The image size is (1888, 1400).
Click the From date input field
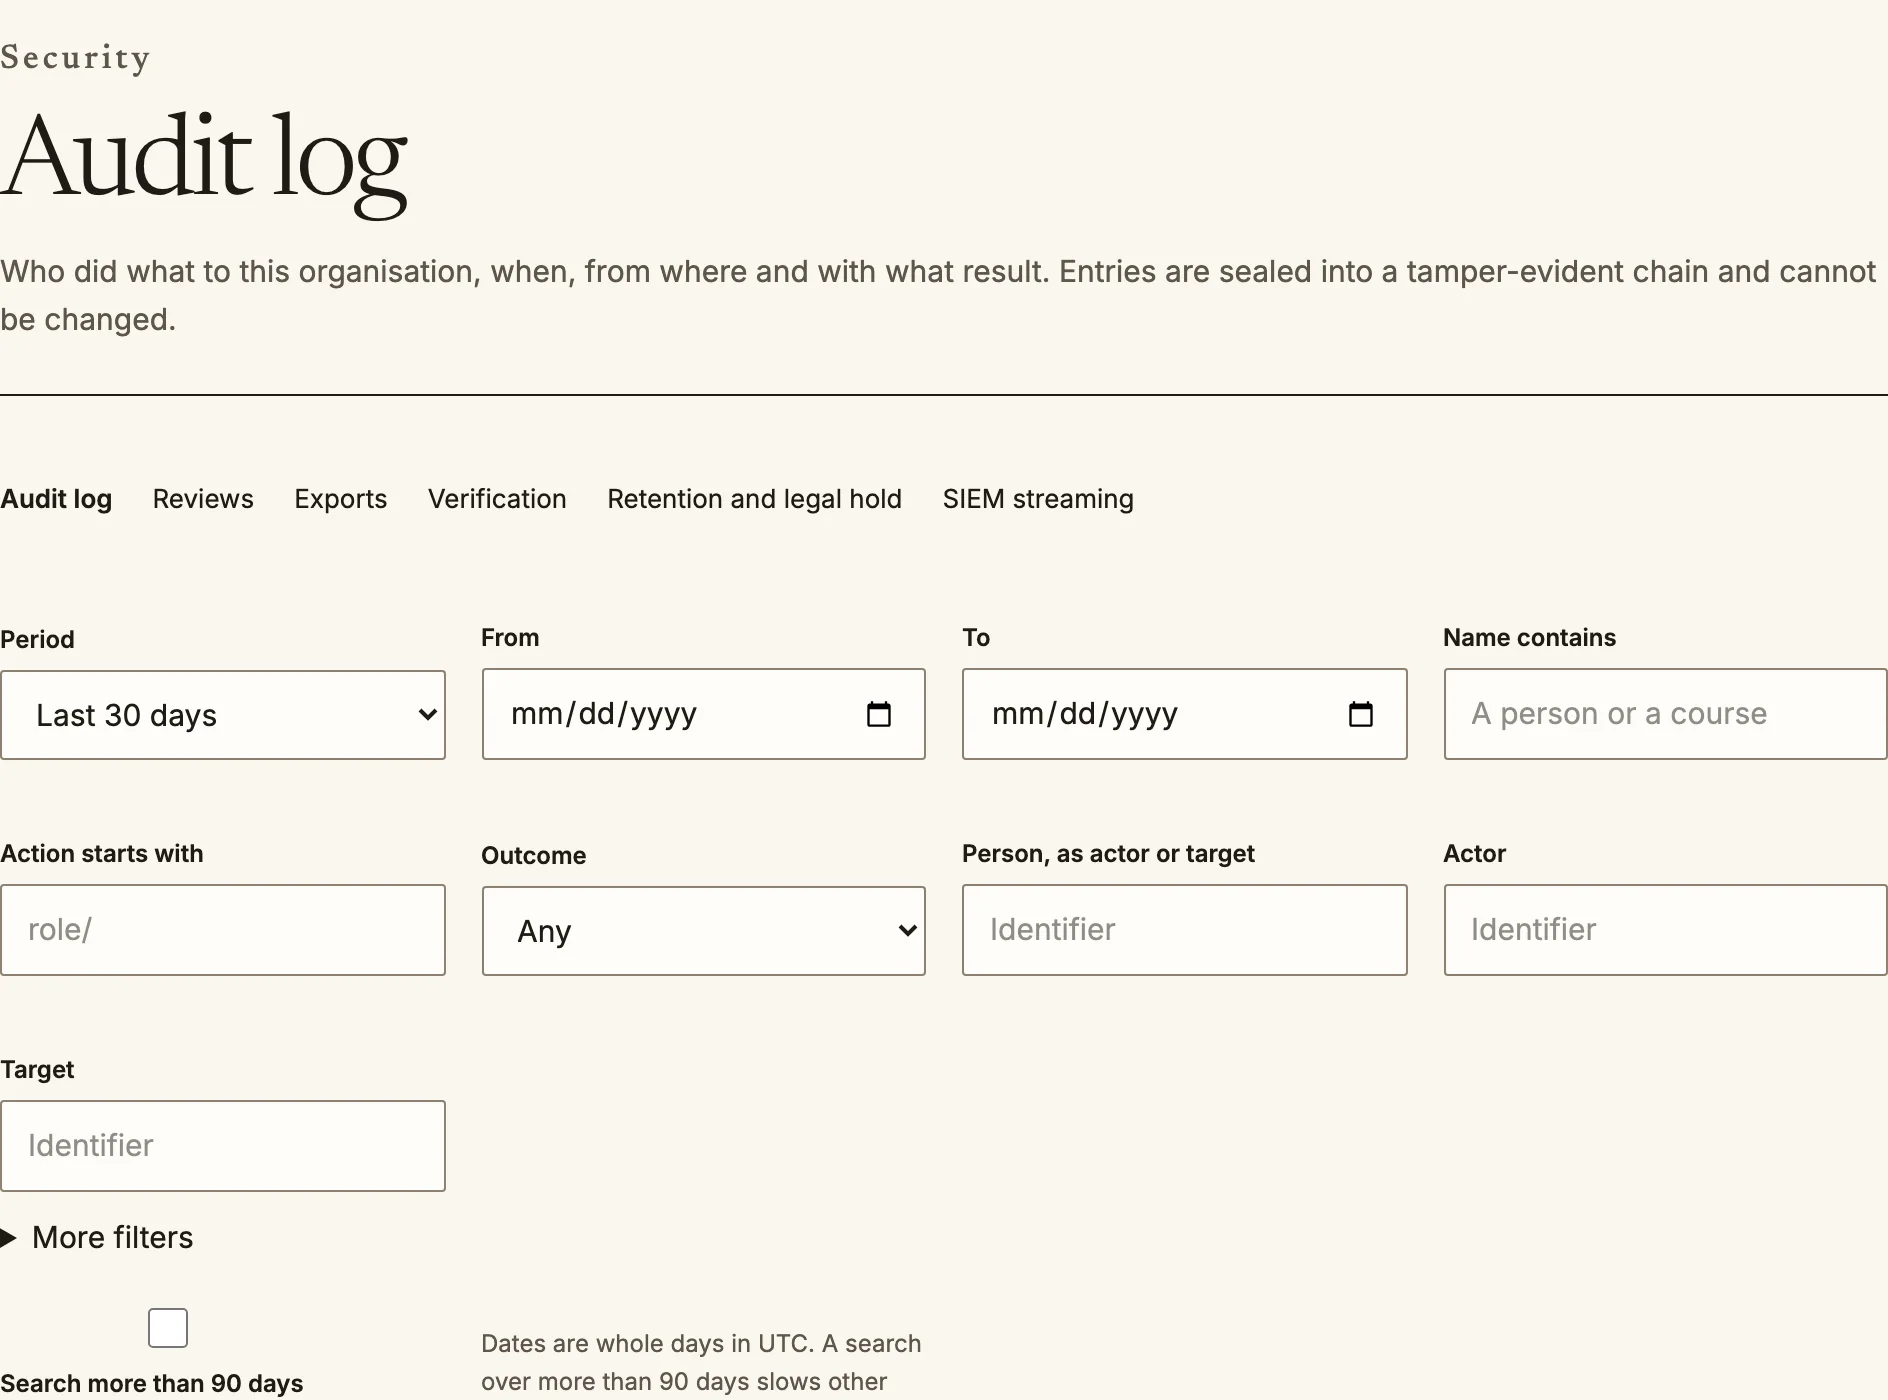point(704,714)
